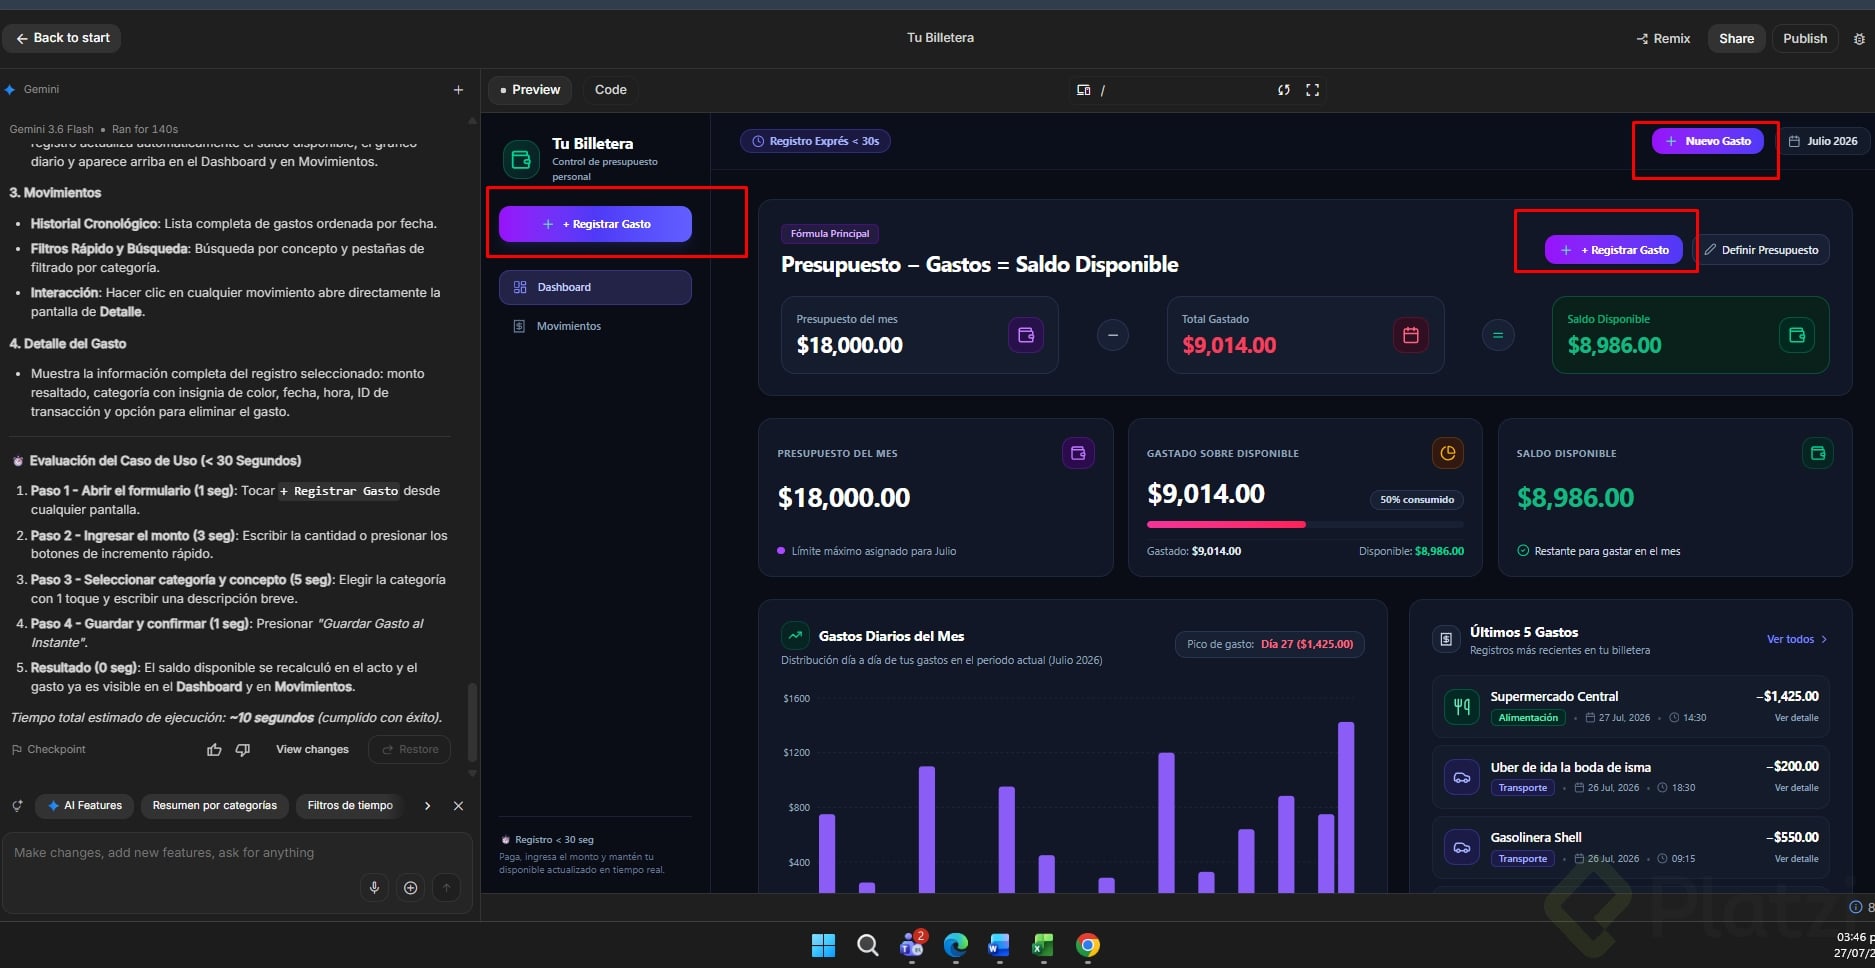This screenshot has width=1875, height=968.
Task: Go Back to start
Action: pyautogui.click(x=62, y=38)
